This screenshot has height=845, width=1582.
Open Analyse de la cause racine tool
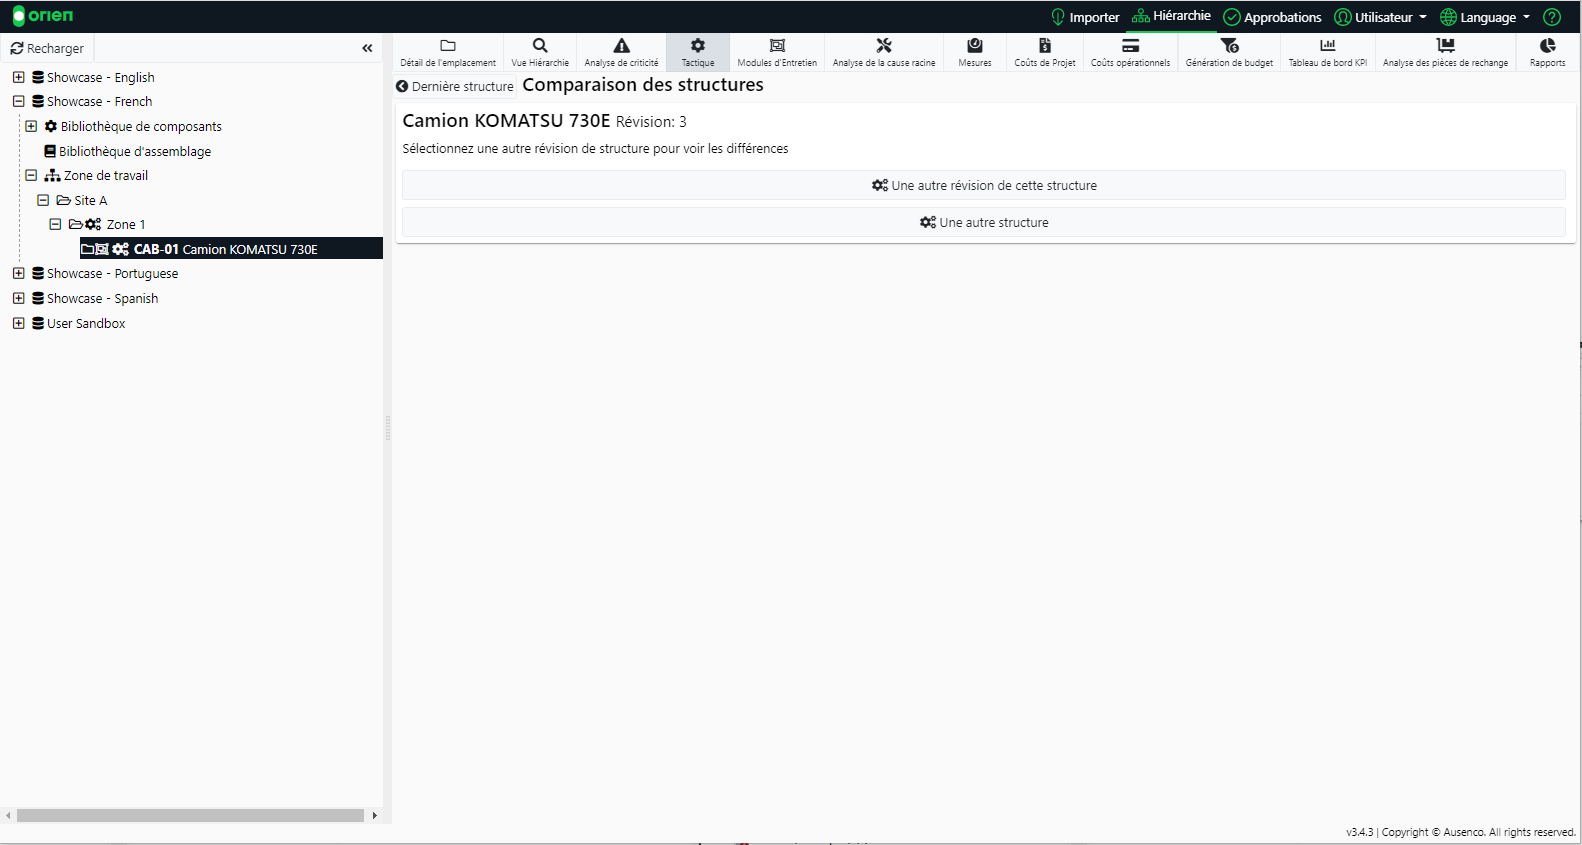click(x=883, y=46)
